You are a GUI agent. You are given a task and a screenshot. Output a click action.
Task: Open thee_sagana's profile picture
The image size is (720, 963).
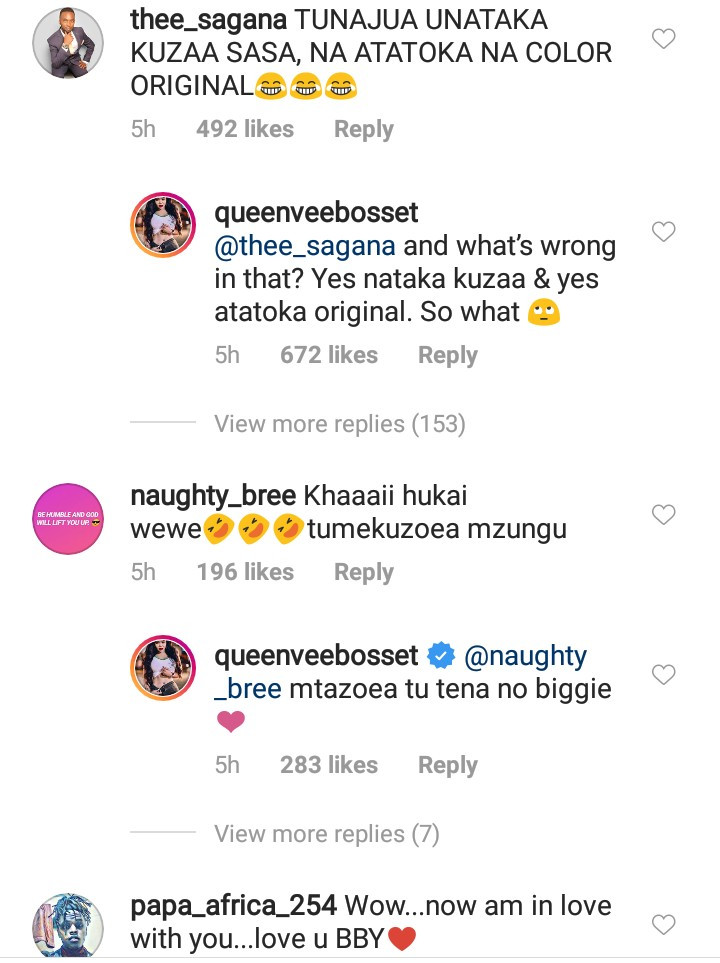pos(69,42)
